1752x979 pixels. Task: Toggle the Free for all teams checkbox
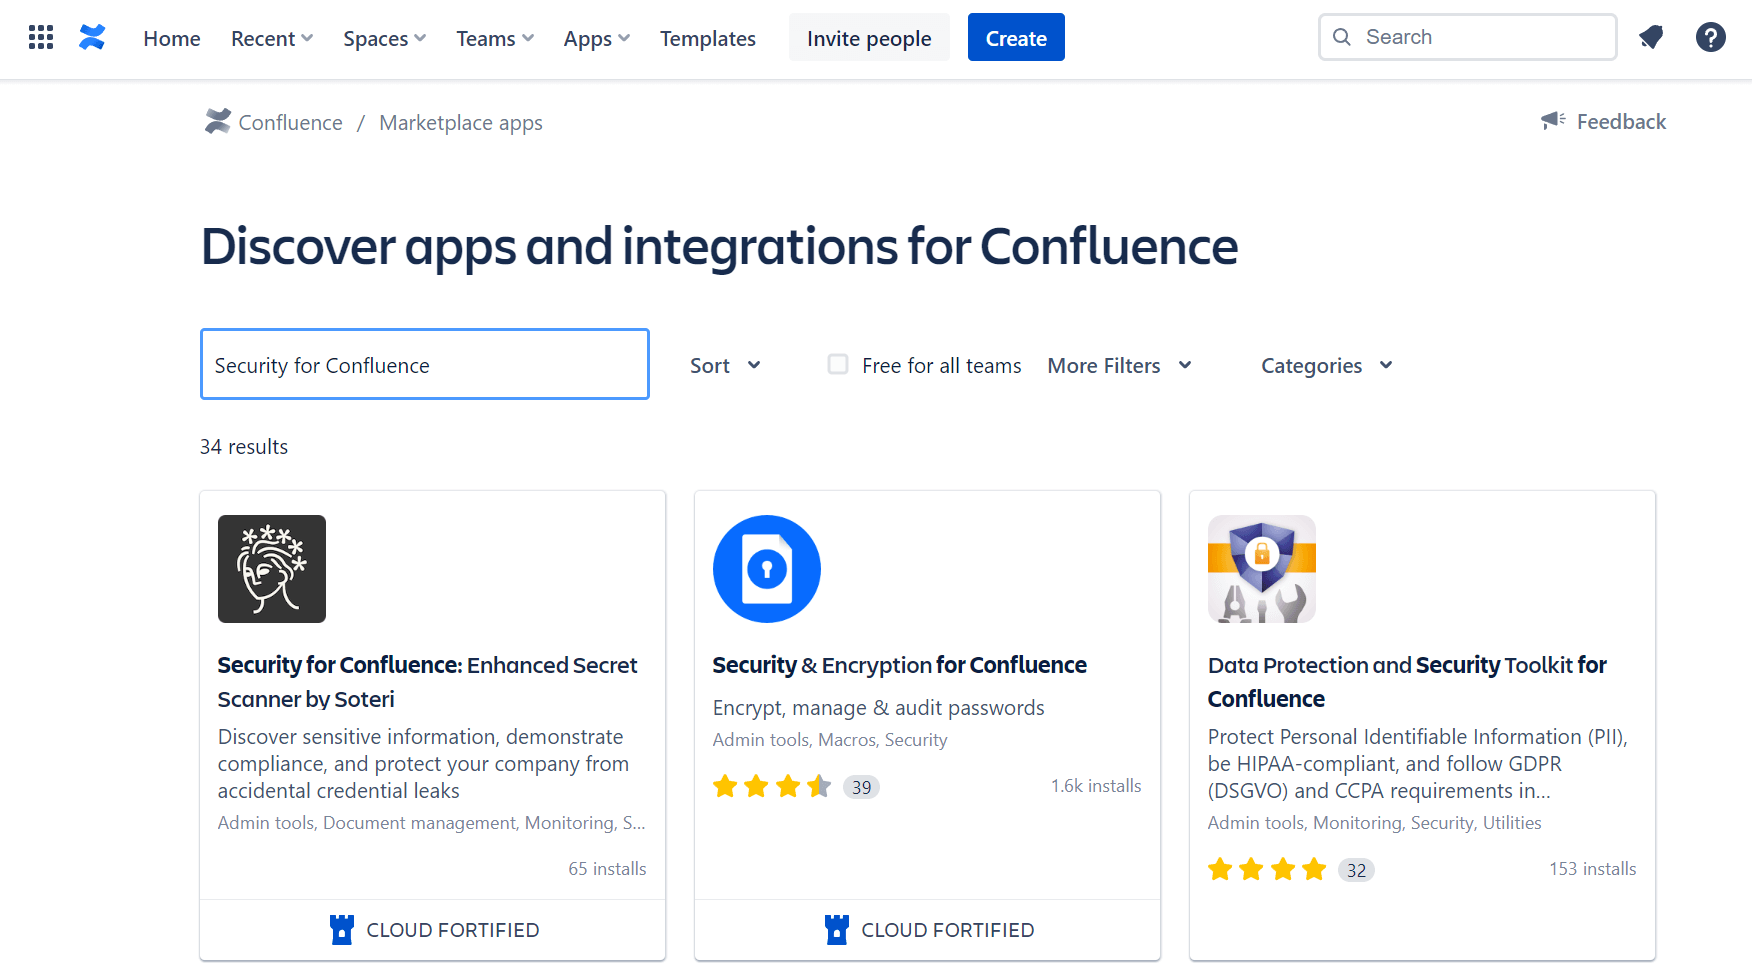(x=838, y=364)
